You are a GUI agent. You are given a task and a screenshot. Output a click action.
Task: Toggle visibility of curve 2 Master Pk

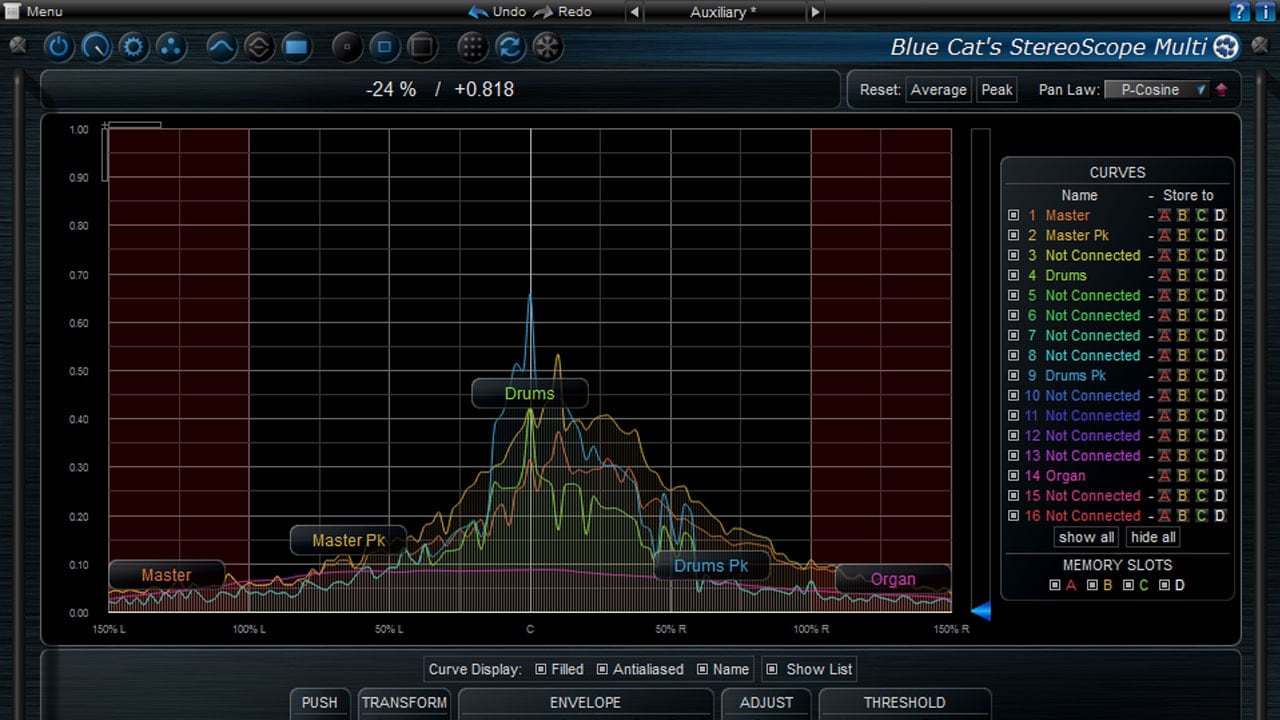(1013, 235)
